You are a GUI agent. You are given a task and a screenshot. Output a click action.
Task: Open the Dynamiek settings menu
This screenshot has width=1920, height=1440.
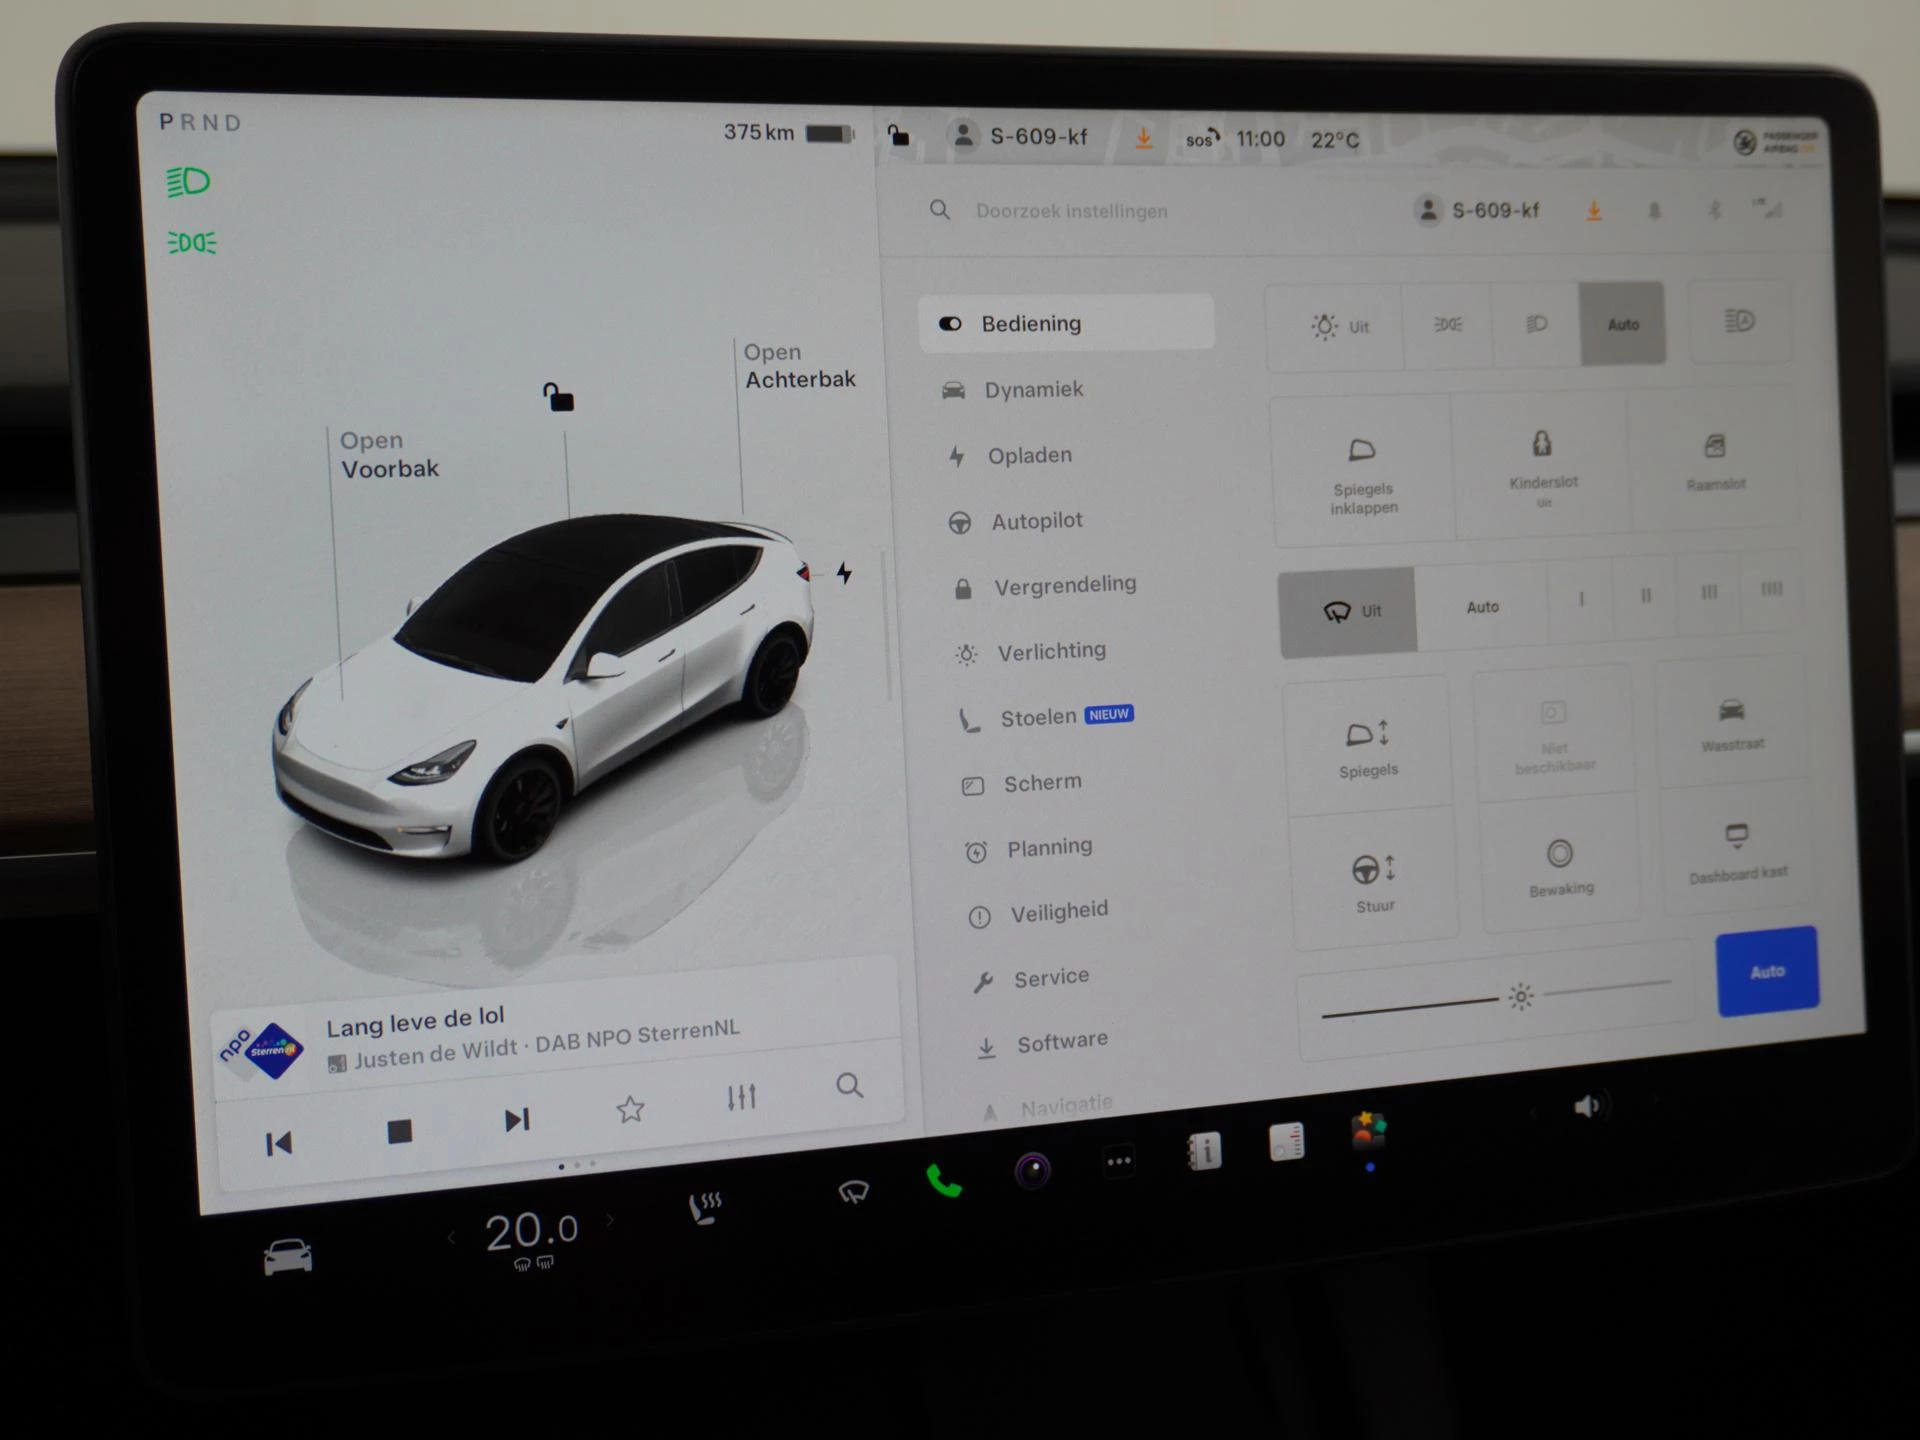(x=1012, y=390)
